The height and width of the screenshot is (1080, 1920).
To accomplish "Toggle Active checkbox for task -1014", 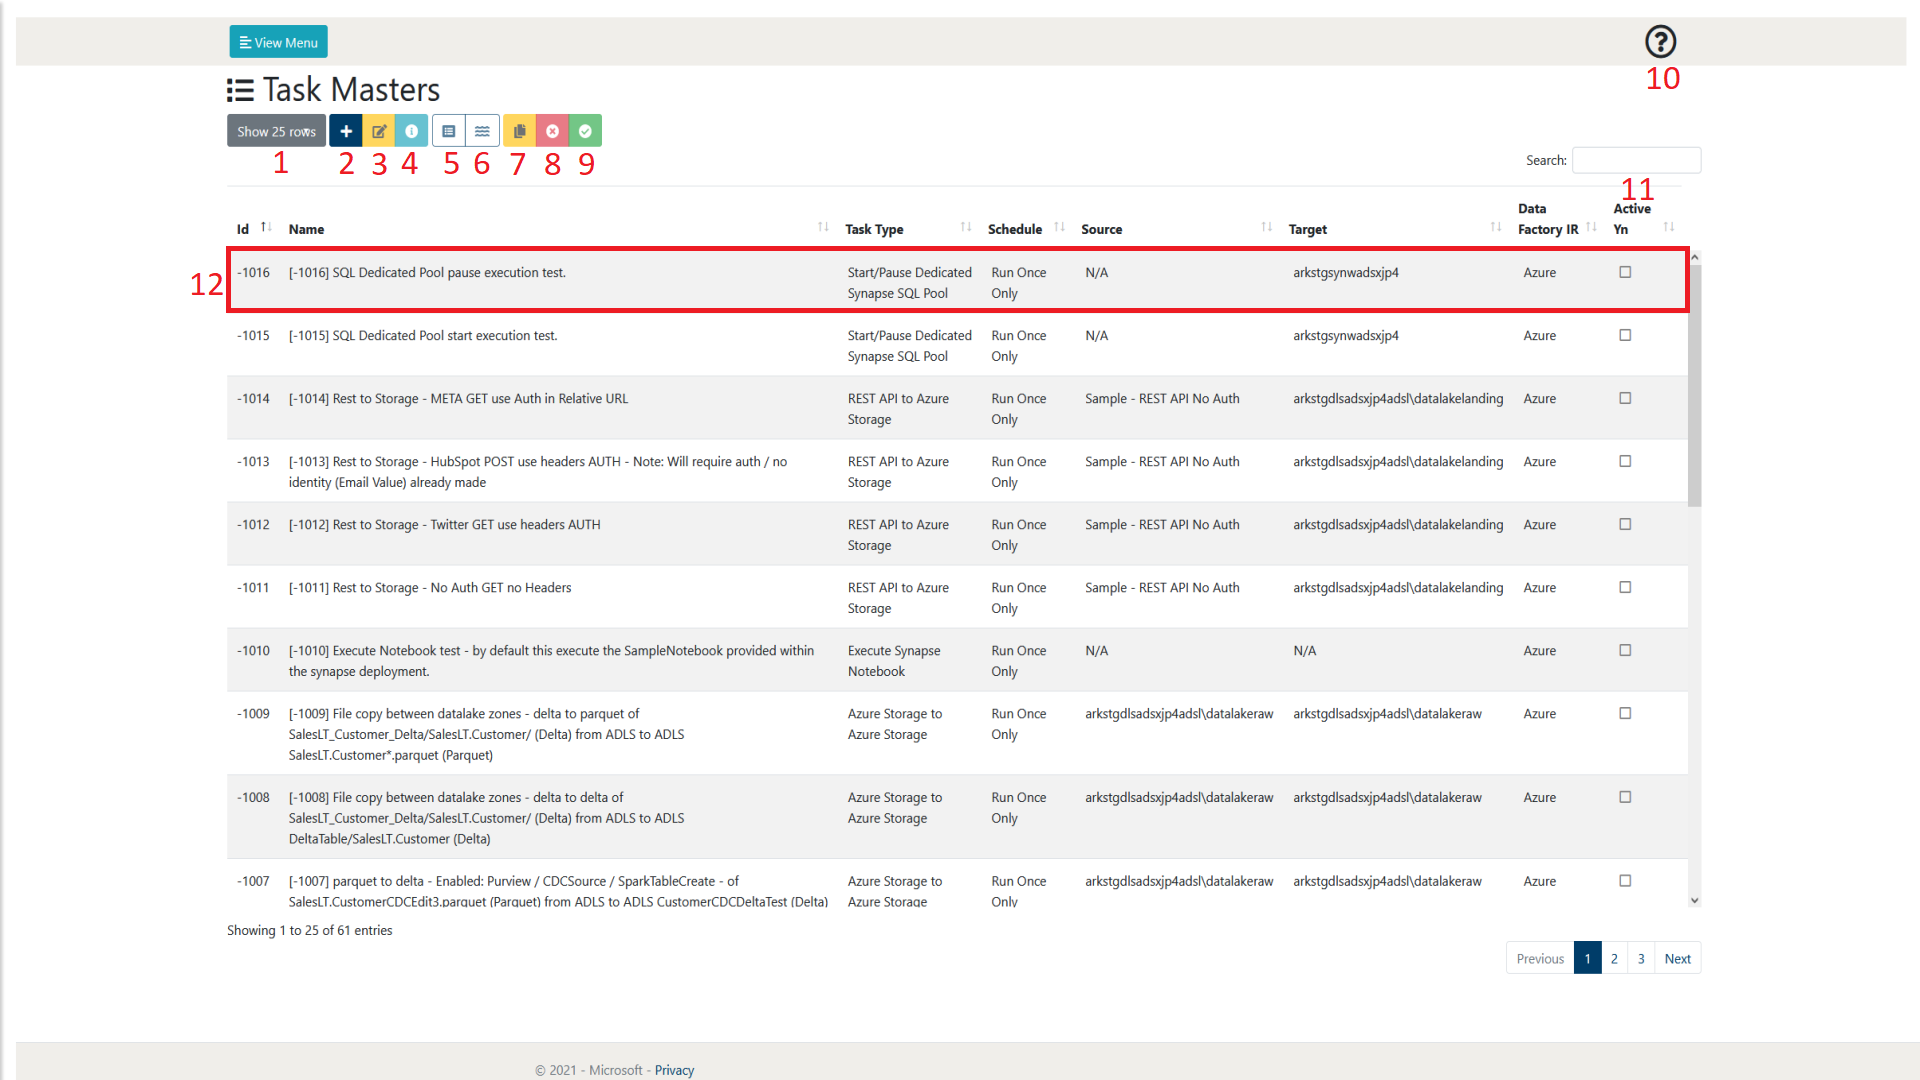I will point(1625,398).
